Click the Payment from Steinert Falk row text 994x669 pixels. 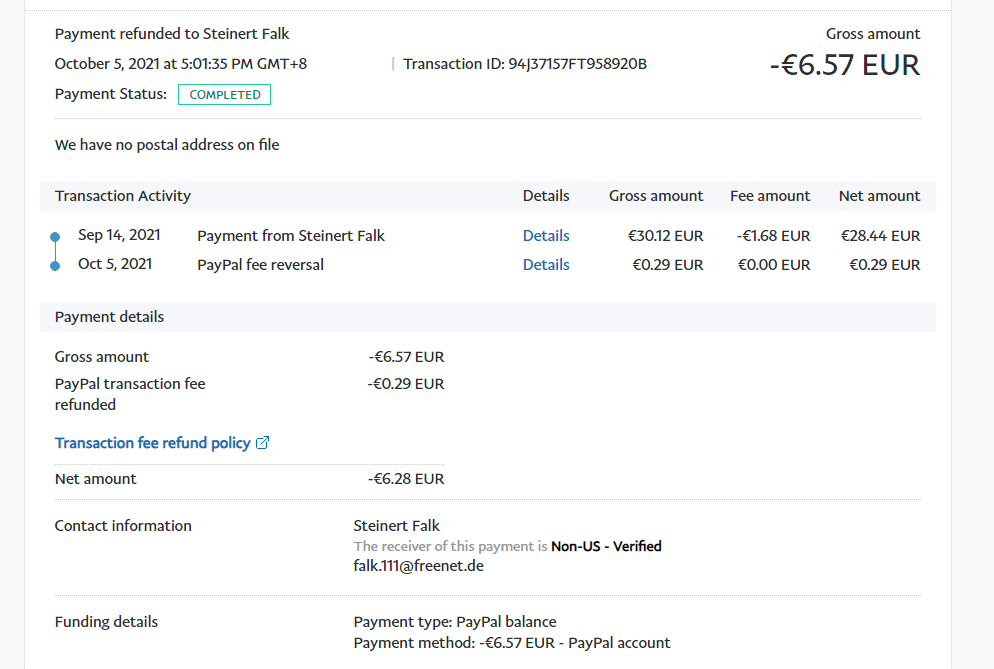coord(291,236)
